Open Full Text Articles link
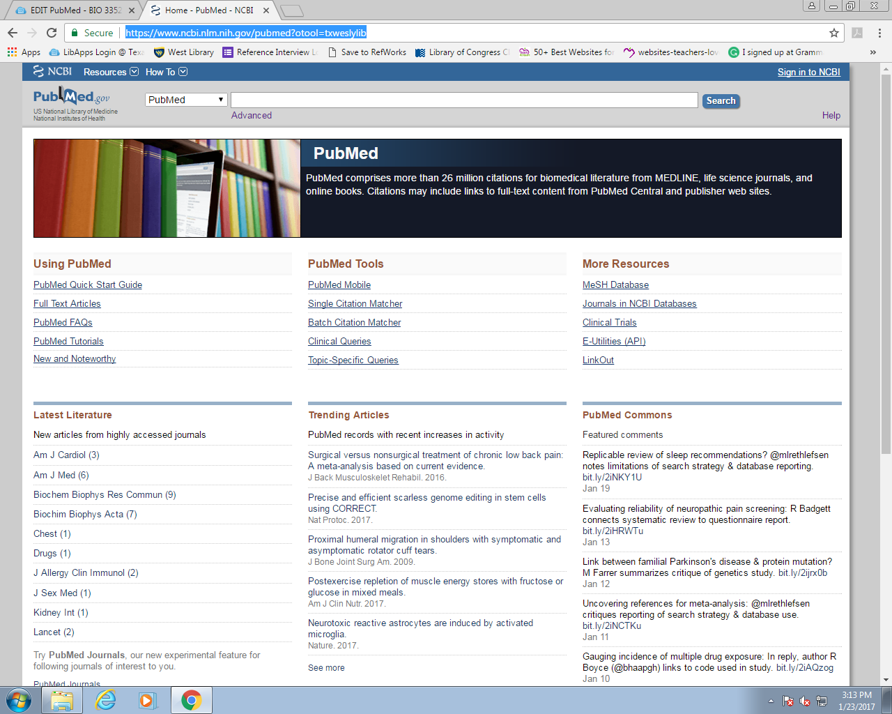The height and width of the screenshot is (714, 892). (x=67, y=303)
